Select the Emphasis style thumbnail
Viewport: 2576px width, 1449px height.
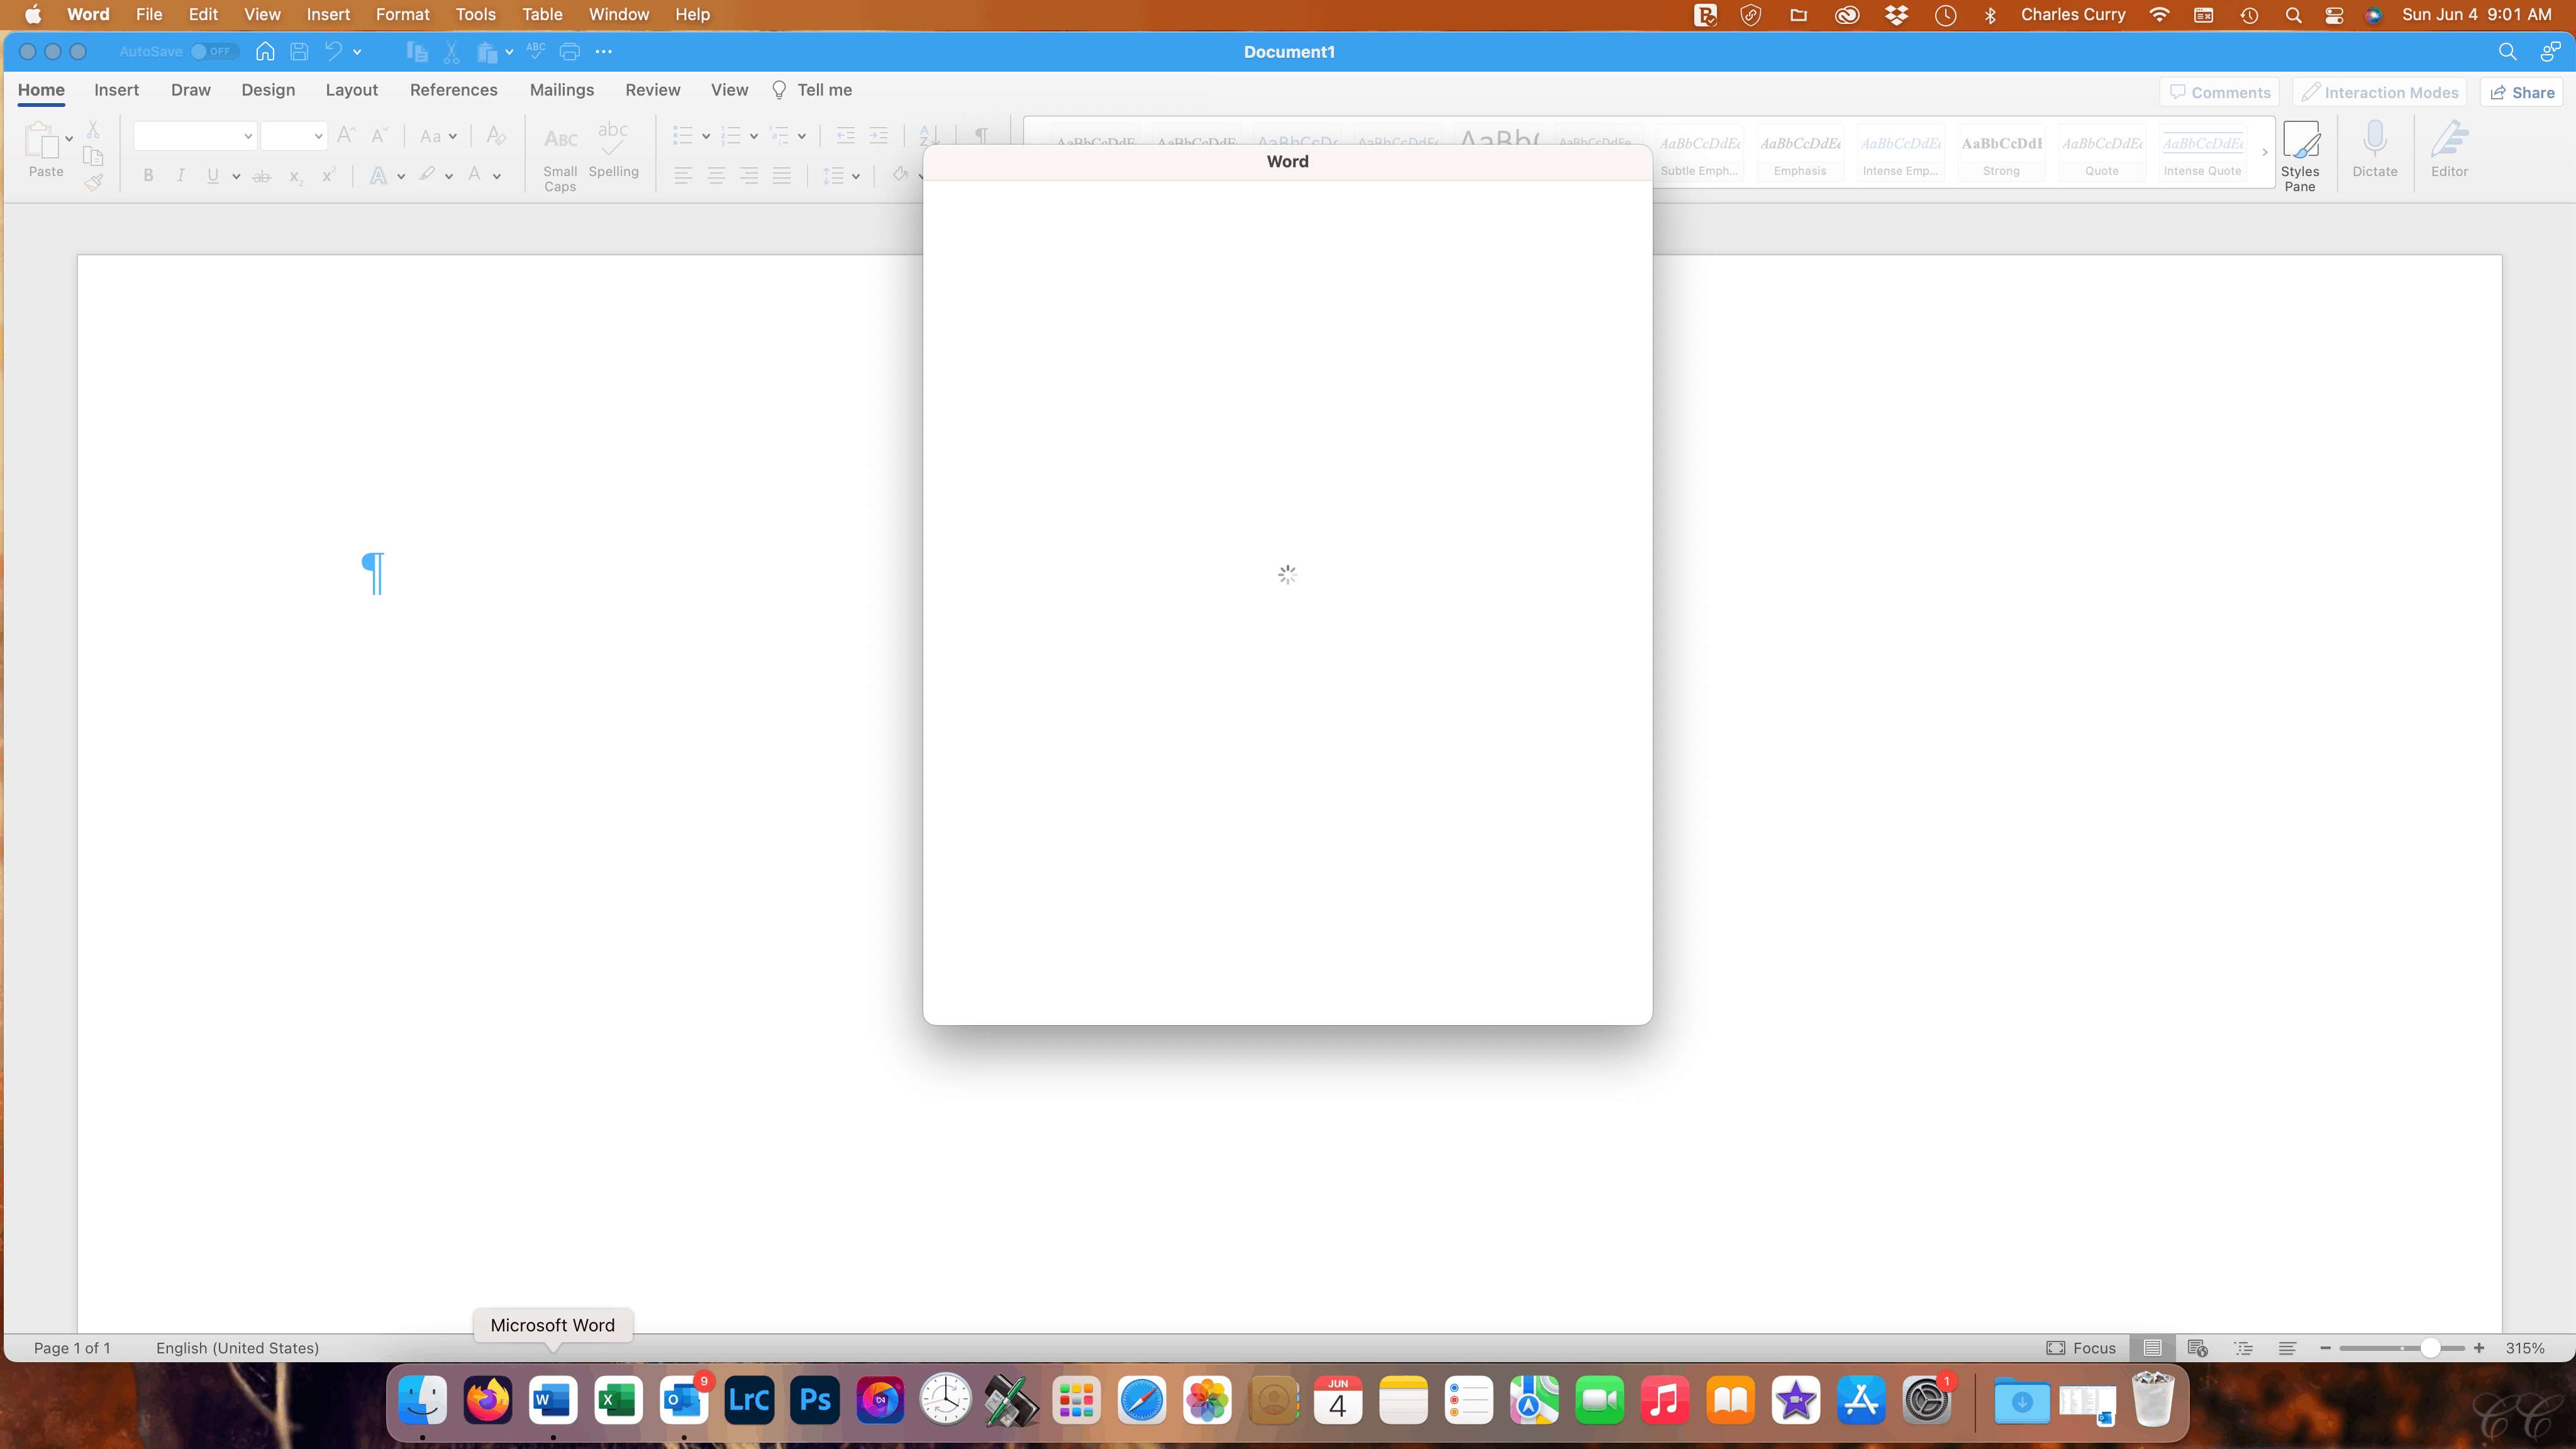click(1800, 153)
